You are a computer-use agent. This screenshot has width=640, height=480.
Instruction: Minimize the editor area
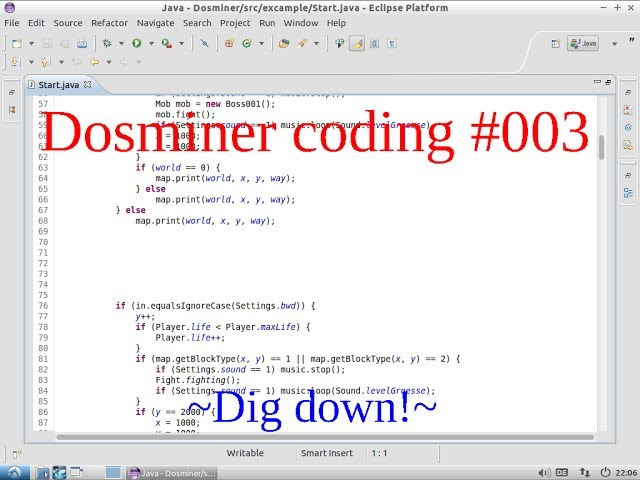click(x=597, y=82)
